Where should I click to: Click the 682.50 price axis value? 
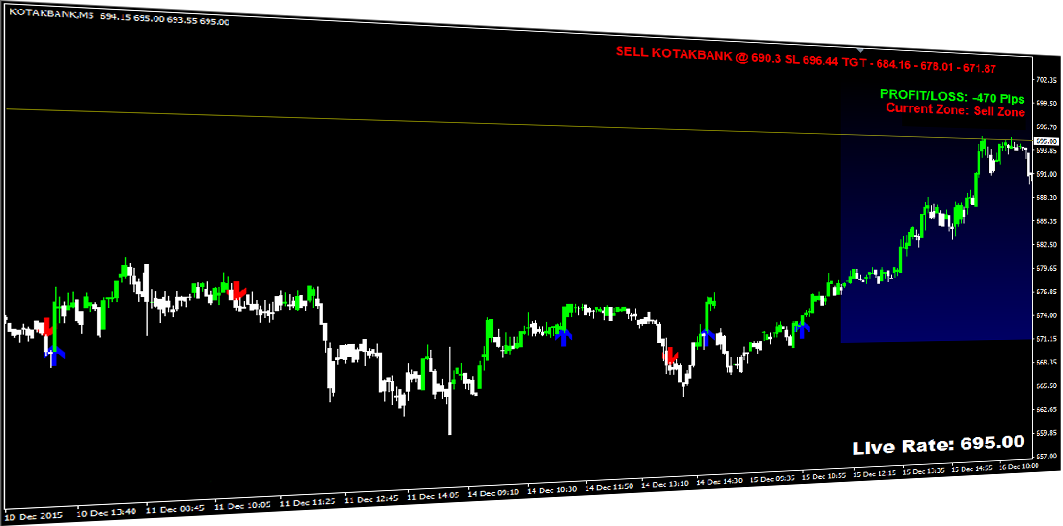point(1047,245)
